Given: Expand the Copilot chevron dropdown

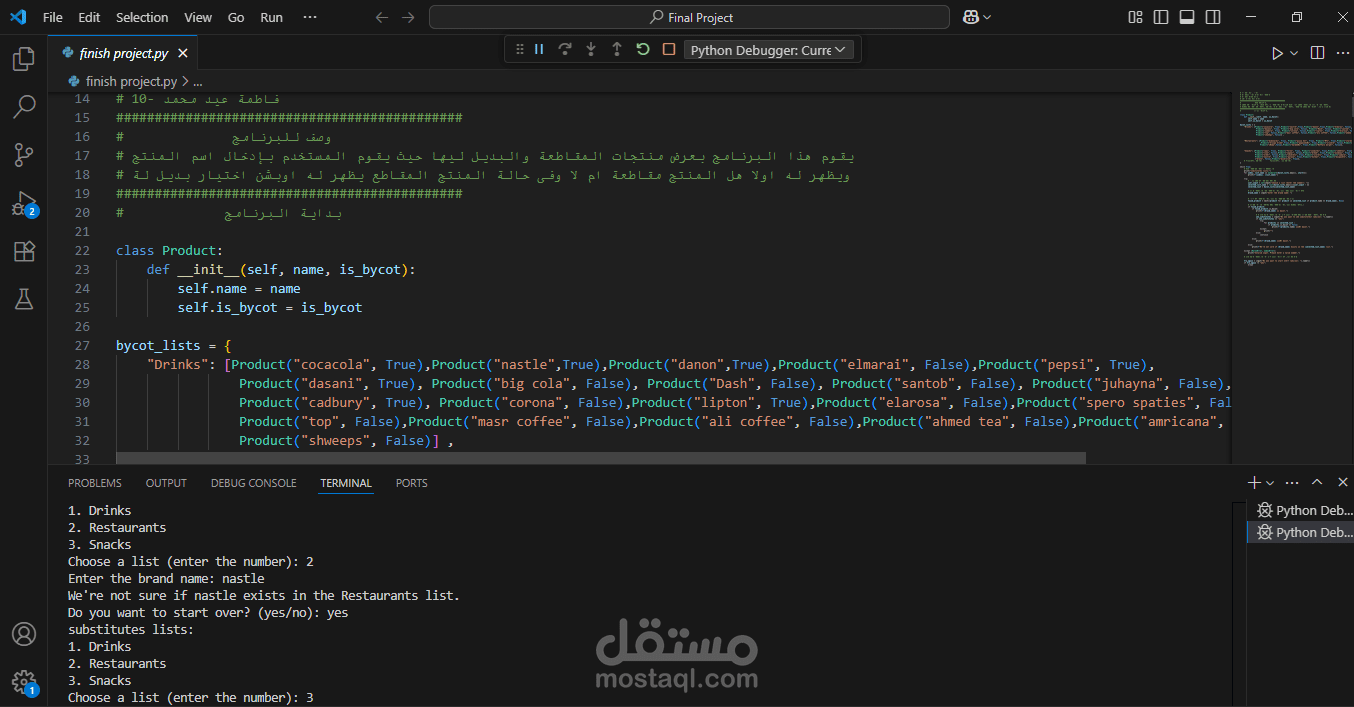Looking at the screenshot, I should click(x=987, y=17).
